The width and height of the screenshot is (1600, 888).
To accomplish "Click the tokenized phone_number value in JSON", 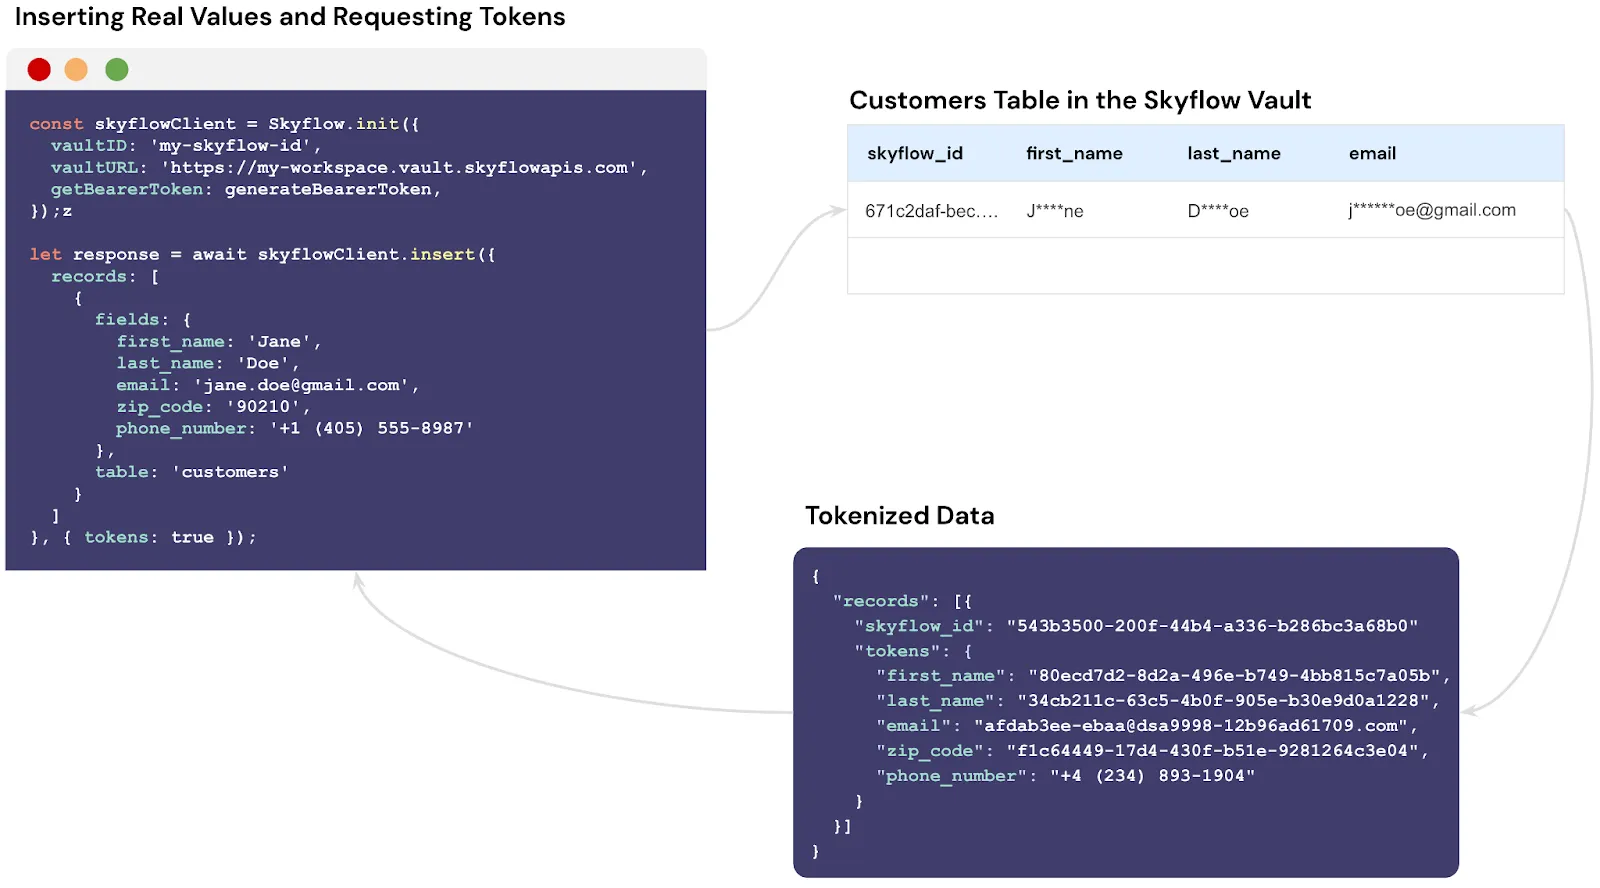I will 1152,776.
